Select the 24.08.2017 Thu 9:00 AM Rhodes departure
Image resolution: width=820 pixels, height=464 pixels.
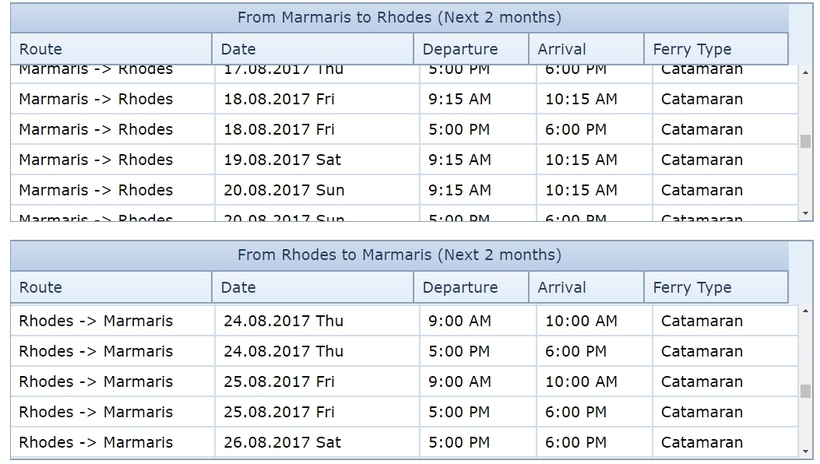(400, 321)
